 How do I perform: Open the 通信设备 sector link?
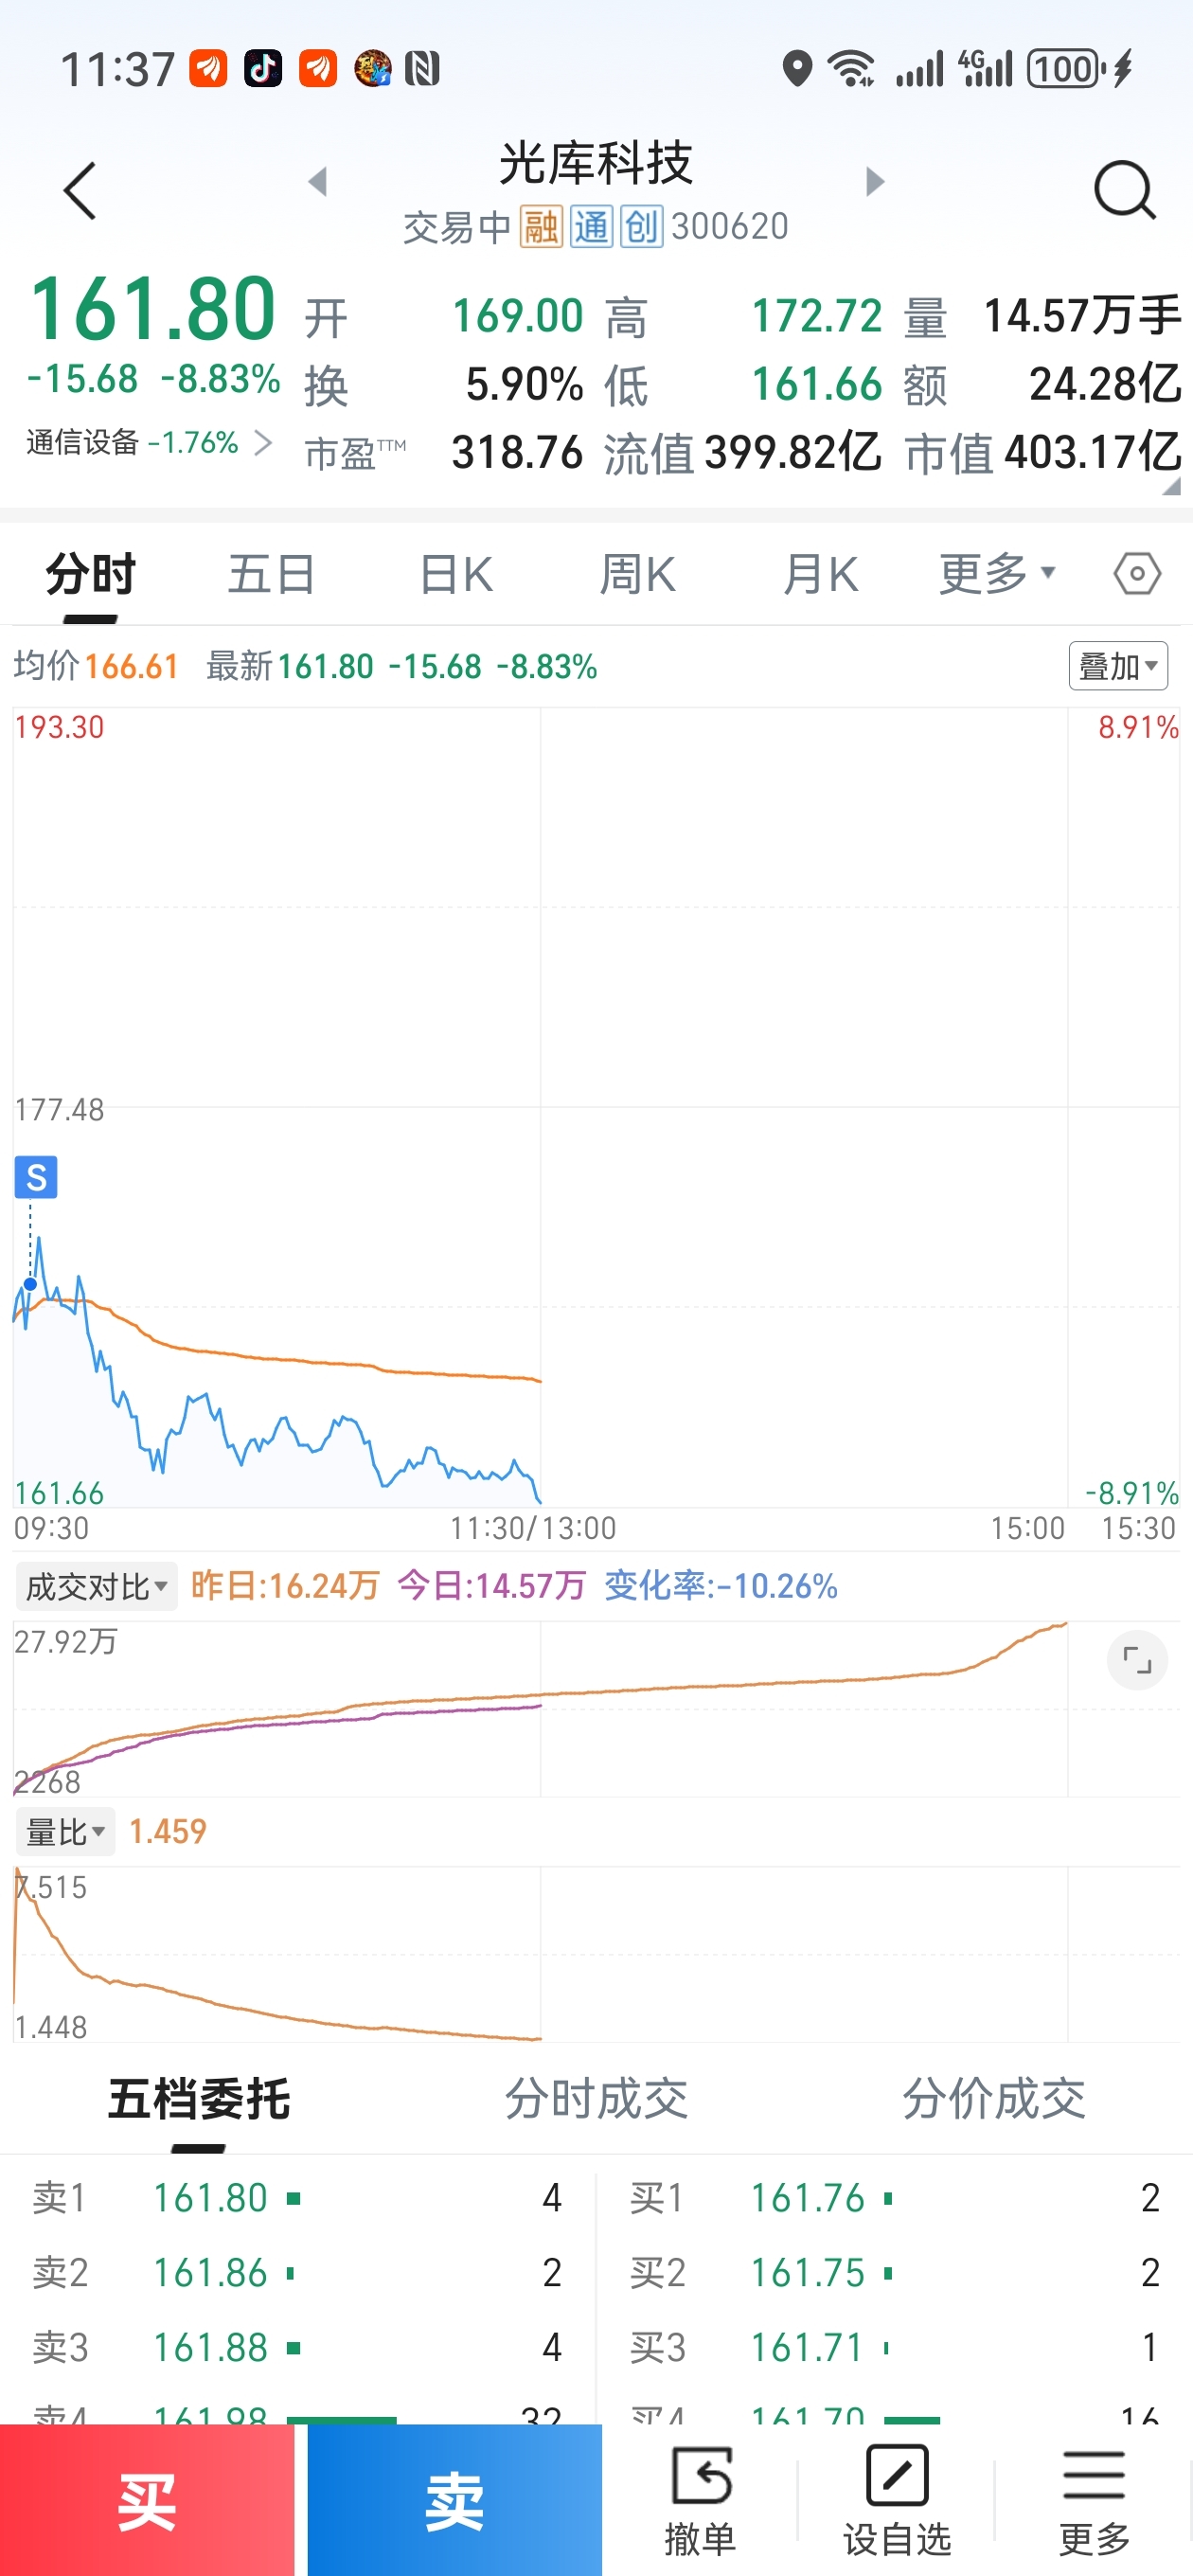point(148,442)
